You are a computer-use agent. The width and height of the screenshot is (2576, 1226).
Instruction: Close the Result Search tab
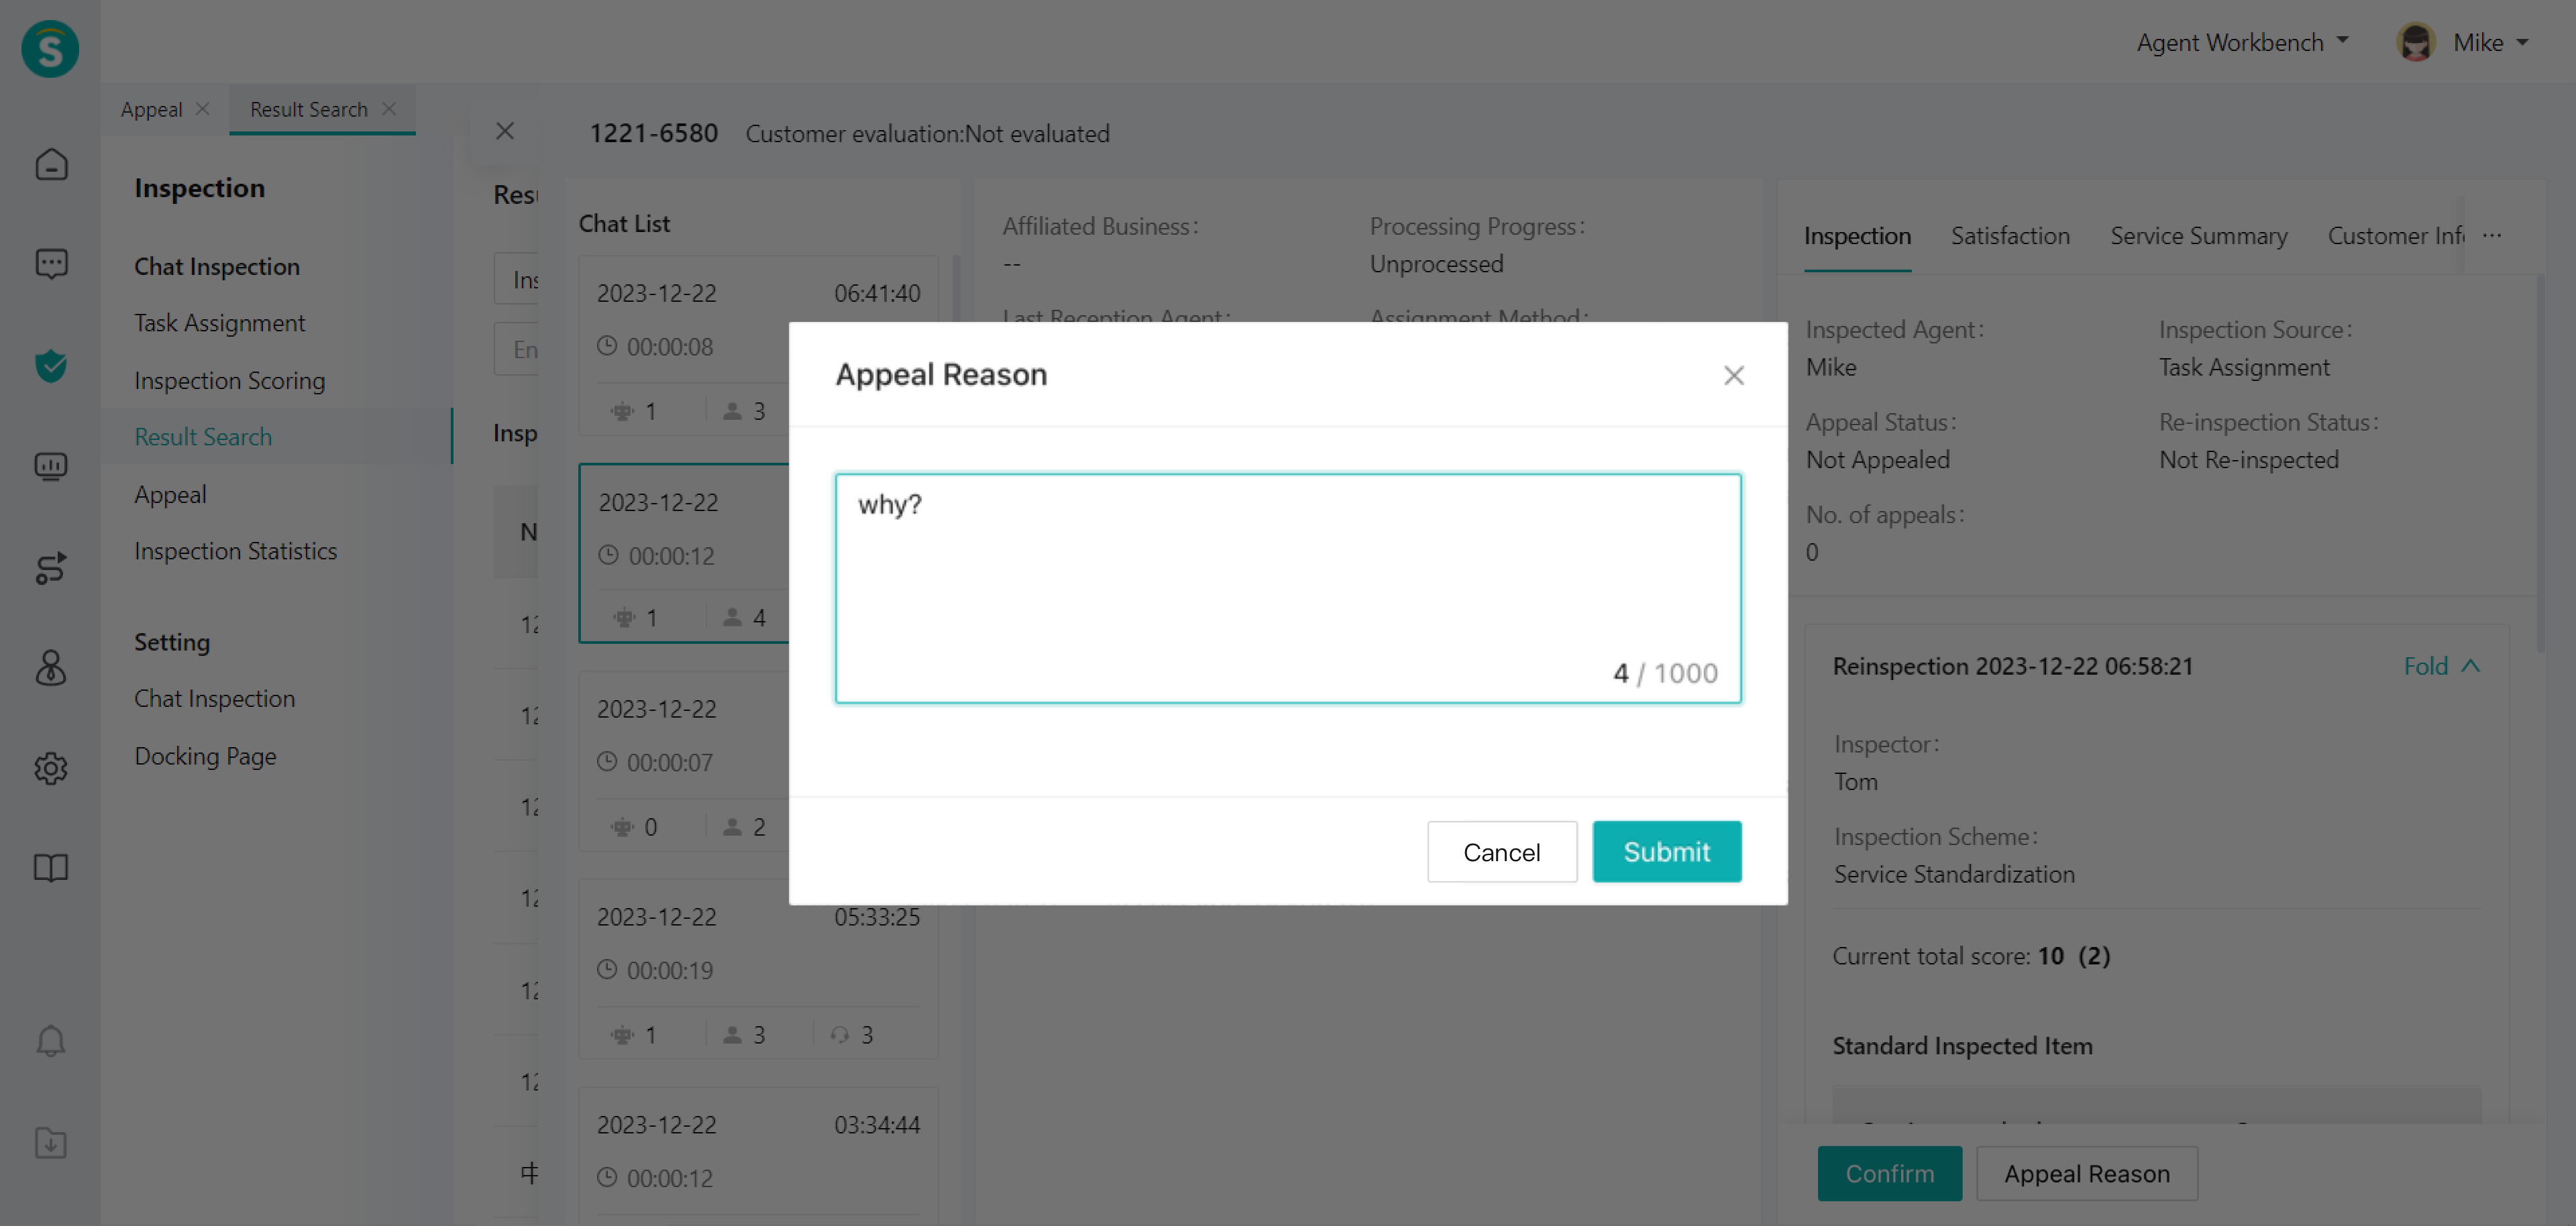(x=389, y=108)
